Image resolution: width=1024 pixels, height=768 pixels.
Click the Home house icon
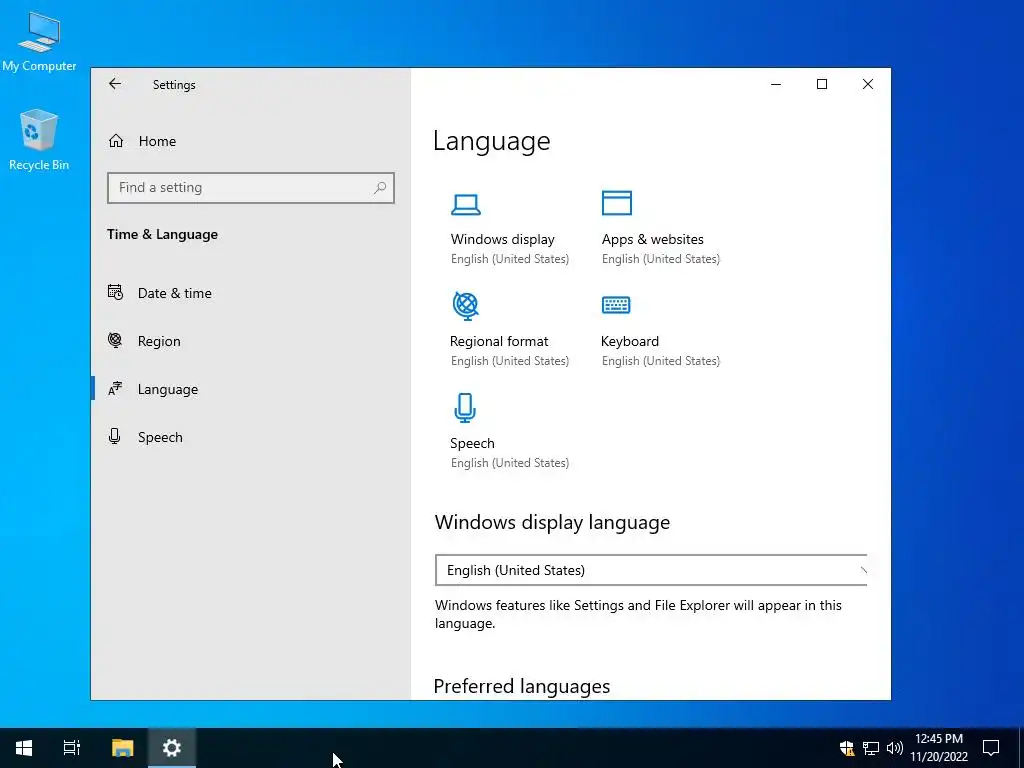coord(116,141)
